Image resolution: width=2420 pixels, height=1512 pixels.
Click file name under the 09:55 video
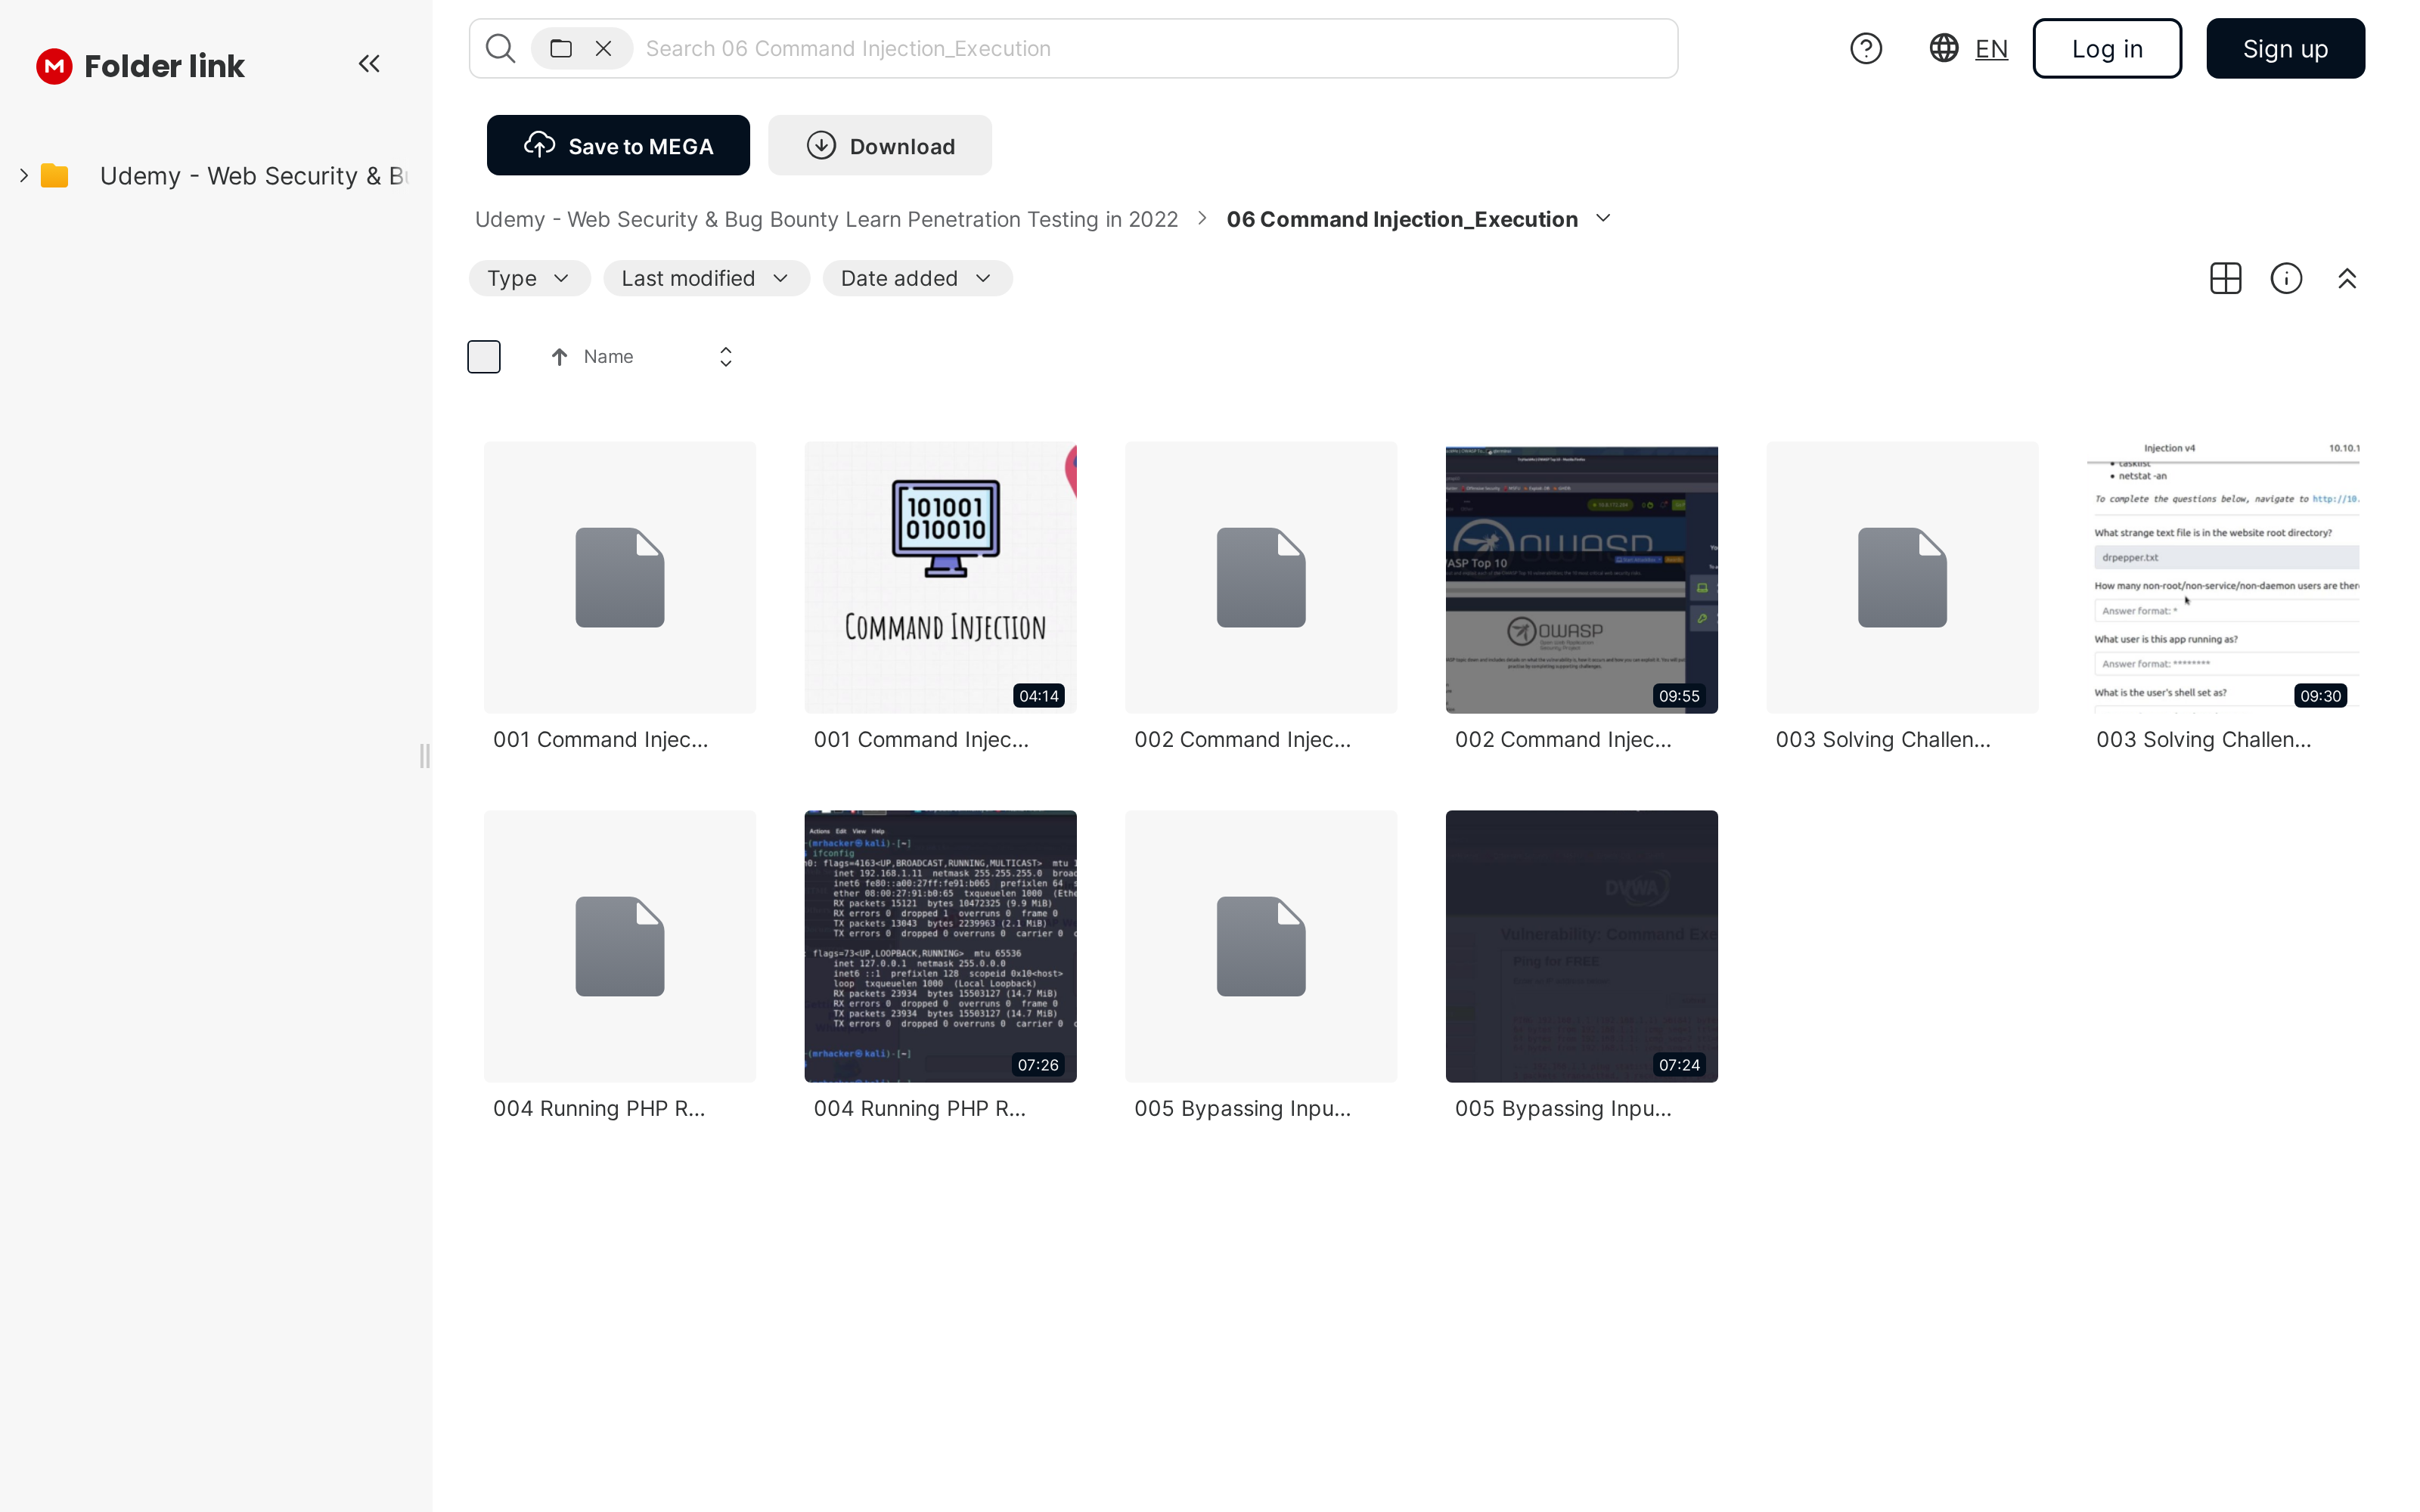click(x=1563, y=740)
